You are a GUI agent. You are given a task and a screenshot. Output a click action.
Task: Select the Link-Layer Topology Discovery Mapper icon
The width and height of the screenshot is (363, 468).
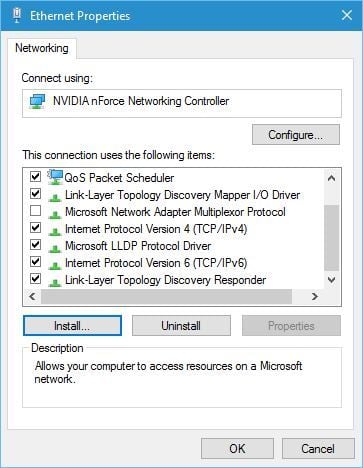coord(55,197)
